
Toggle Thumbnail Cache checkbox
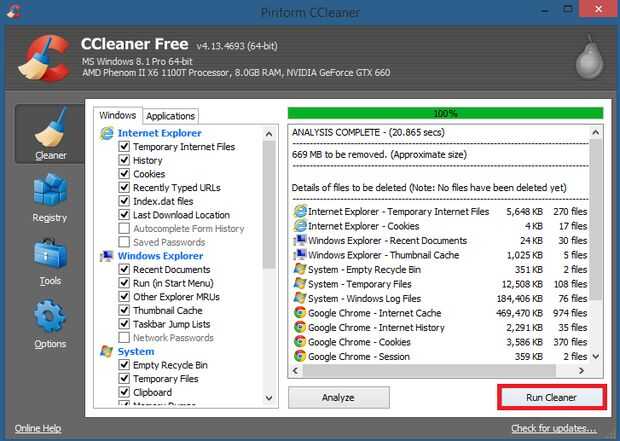tap(124, 310)
